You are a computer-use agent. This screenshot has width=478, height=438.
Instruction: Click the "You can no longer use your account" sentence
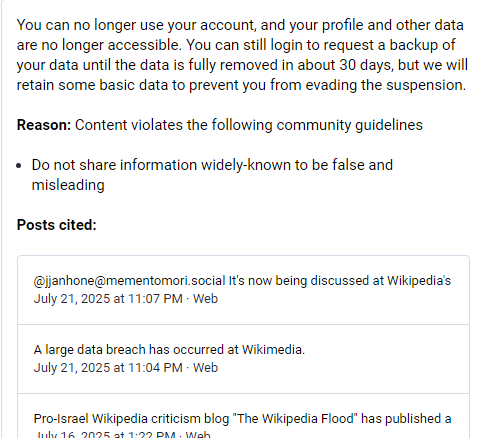(136, 25)
